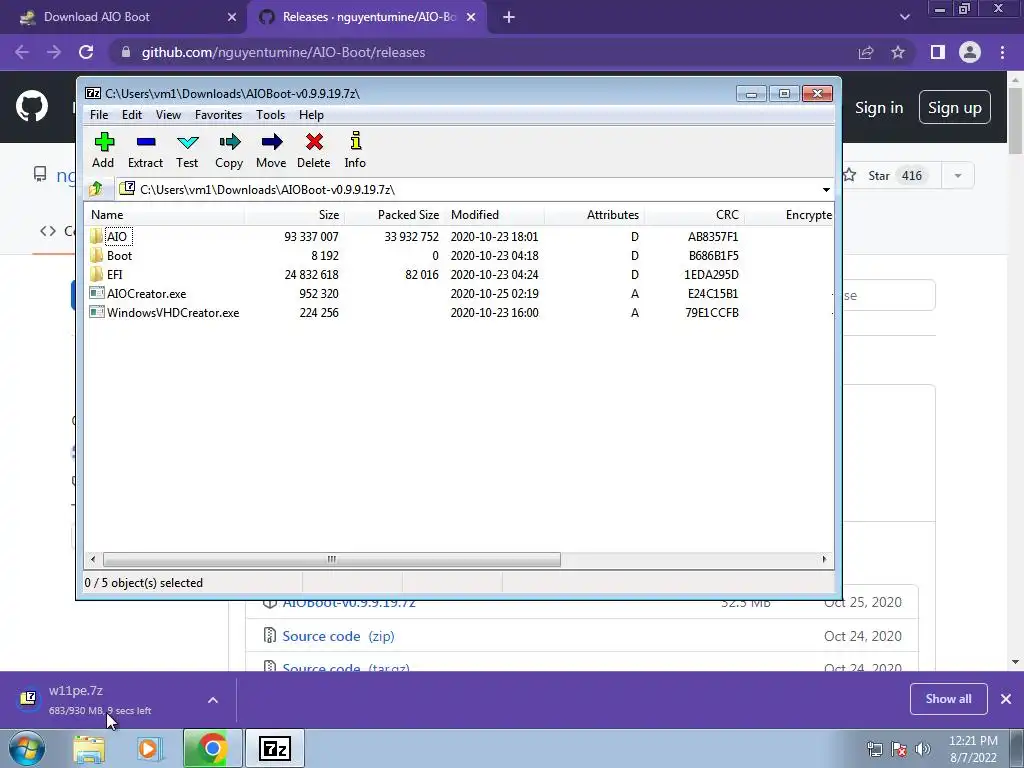Open the Favorites menu
This screenshot has width=1024, height=768.
(218, 115)
